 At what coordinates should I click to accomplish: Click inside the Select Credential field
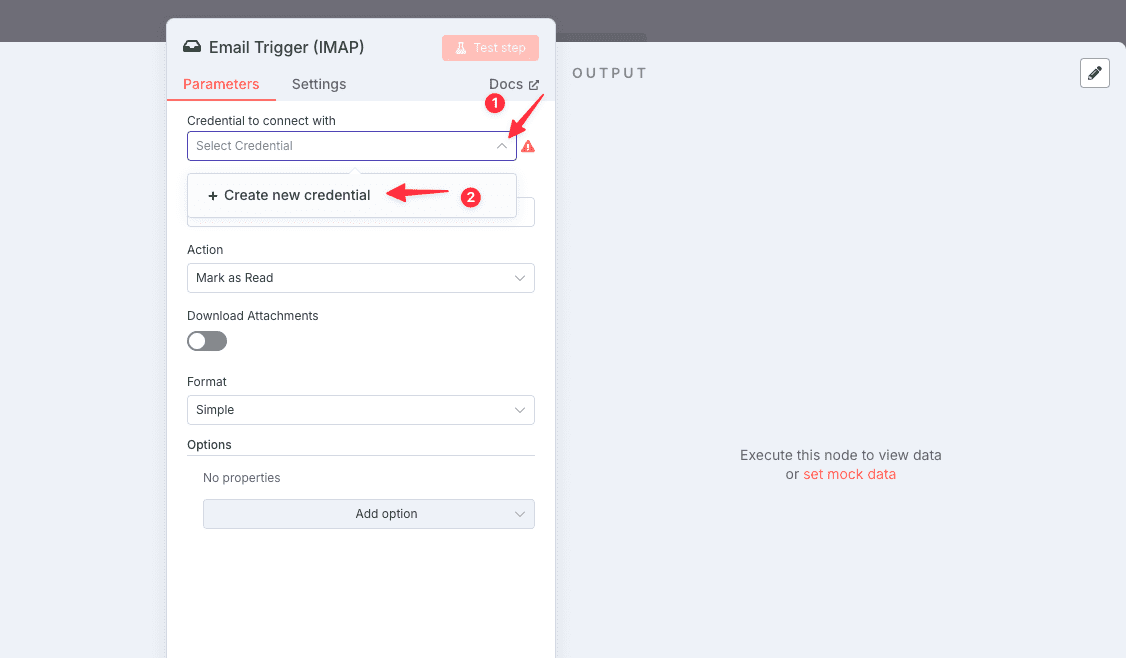340,146
